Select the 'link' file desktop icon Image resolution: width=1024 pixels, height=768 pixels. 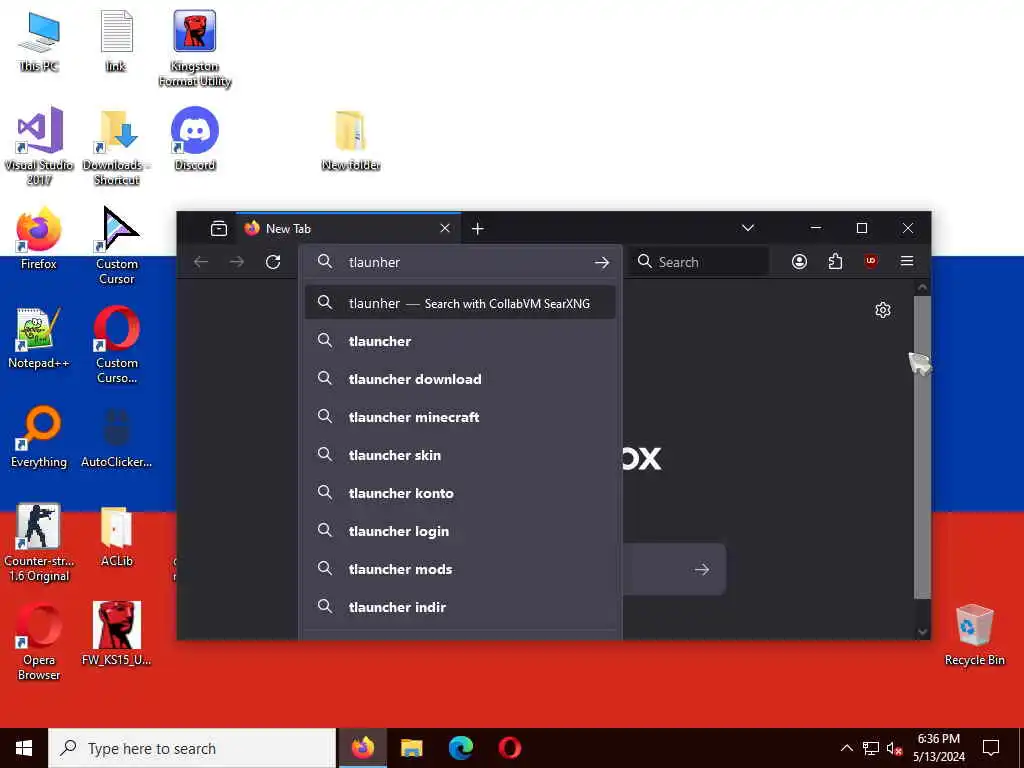click(x=116, y=42)
